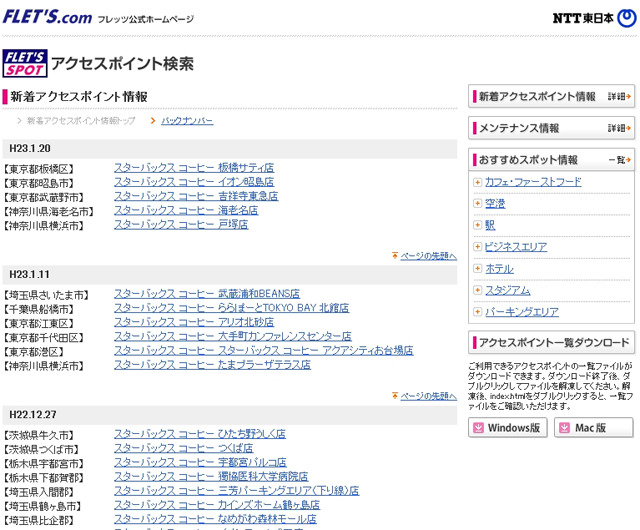Expand plus icon beside スタジアム

point(477,290)
